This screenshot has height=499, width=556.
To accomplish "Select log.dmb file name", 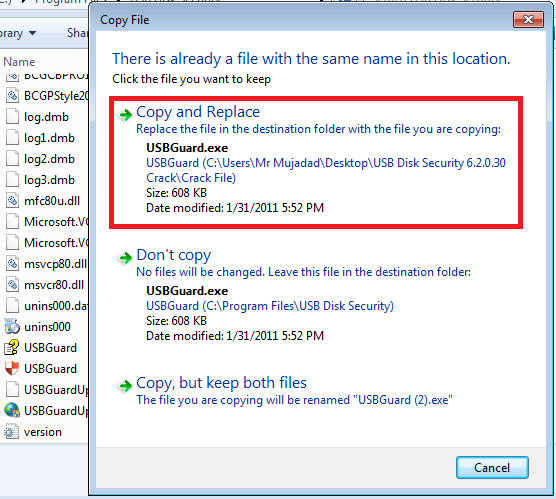I will tap(46, 117).
